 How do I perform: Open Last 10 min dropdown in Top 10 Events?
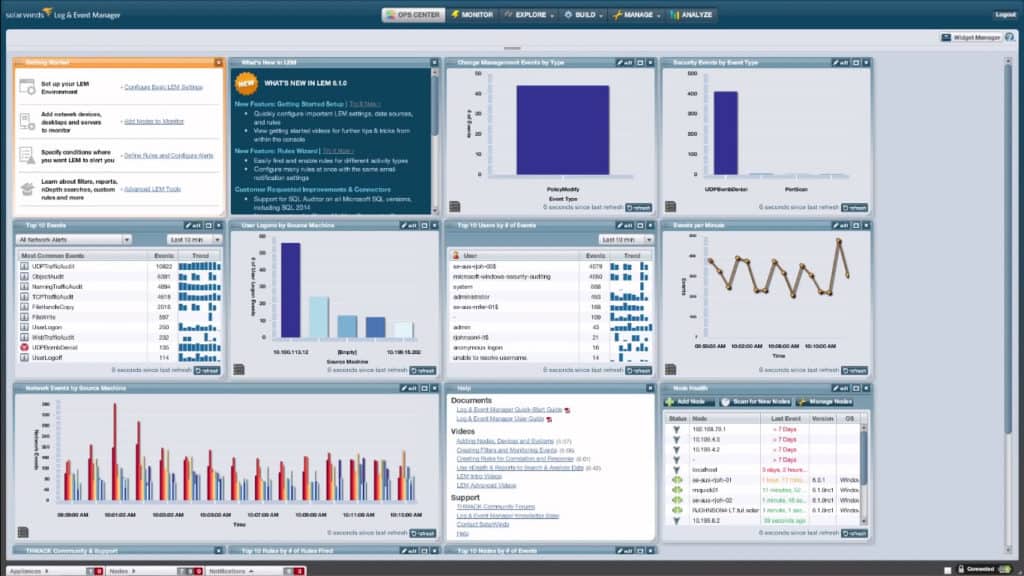coord(194,240)
